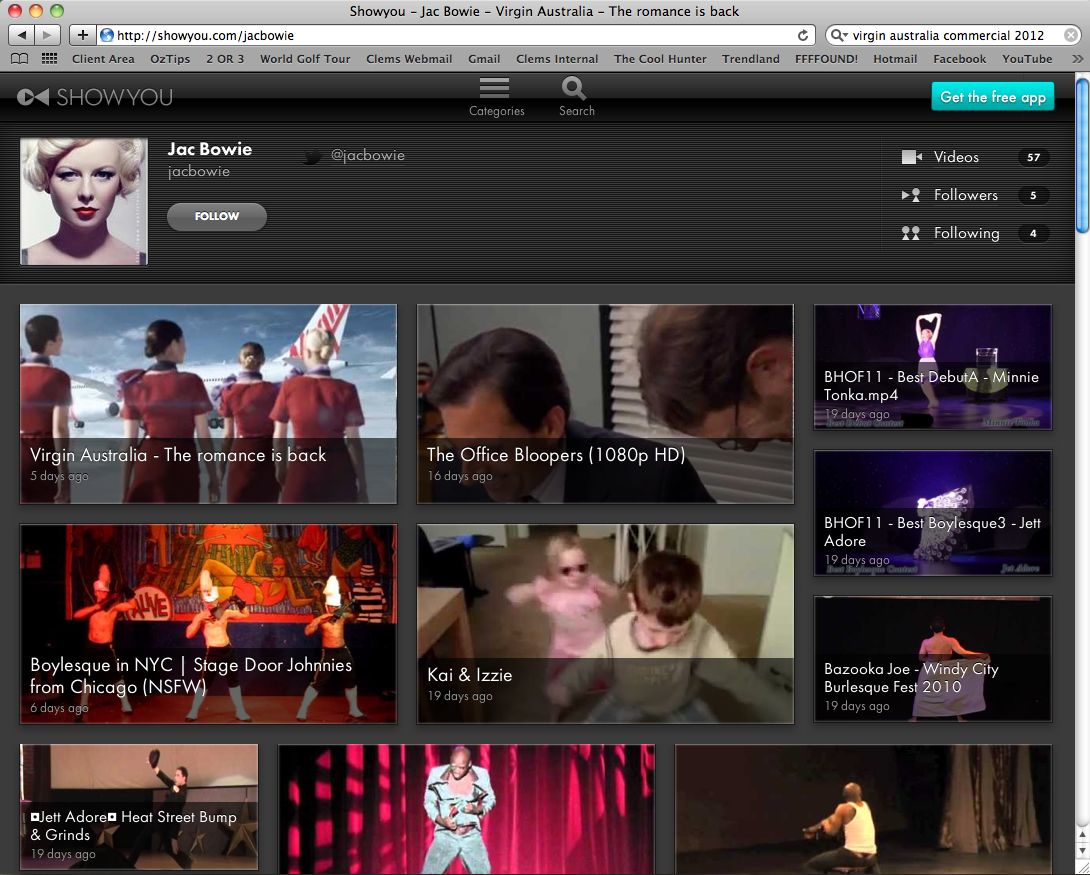
Task: Click the Followers icon
Action: (911, 195)
